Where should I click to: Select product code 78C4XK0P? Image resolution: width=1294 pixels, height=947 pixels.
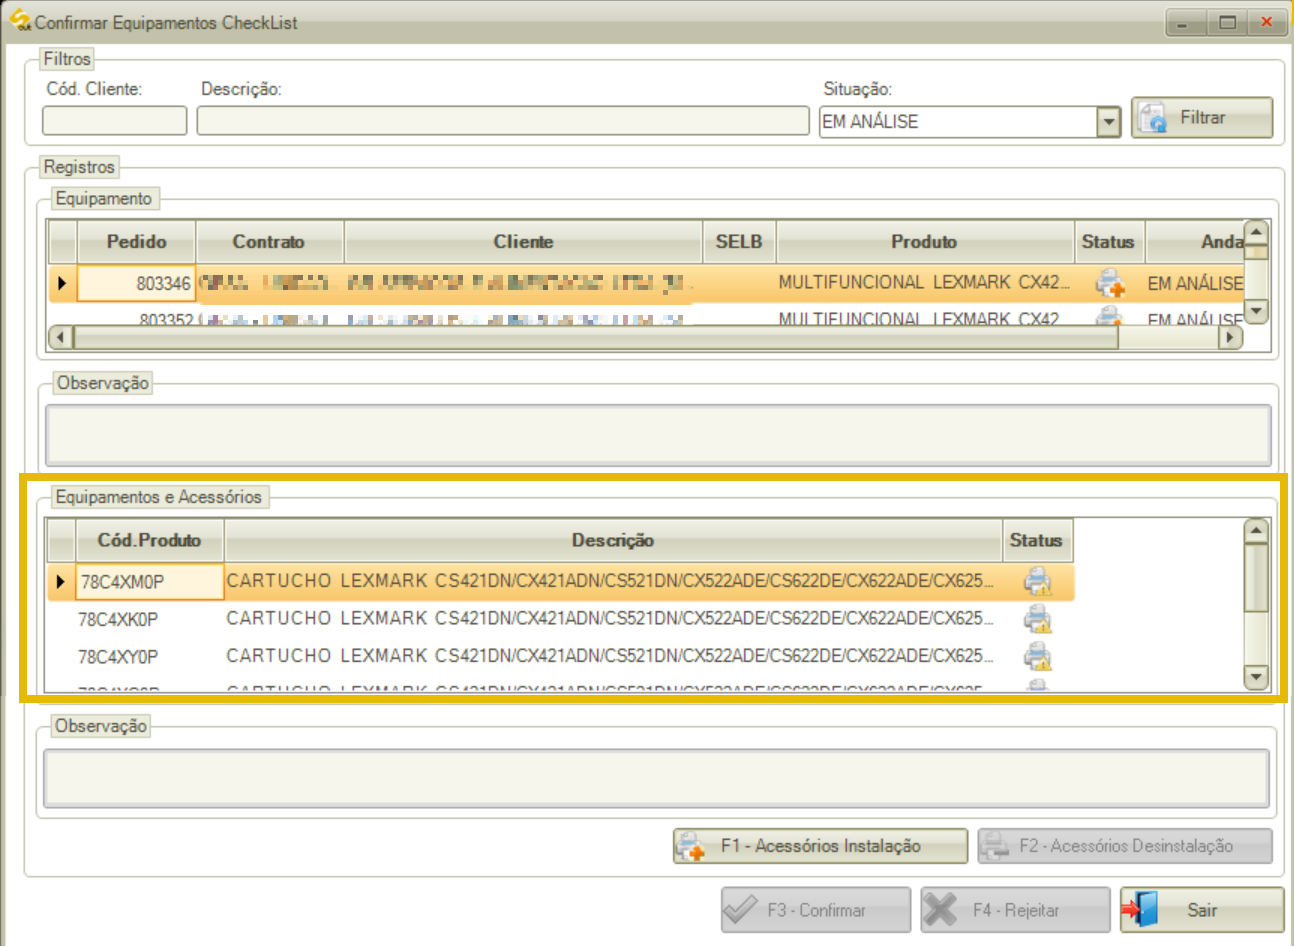coord(118,620)
